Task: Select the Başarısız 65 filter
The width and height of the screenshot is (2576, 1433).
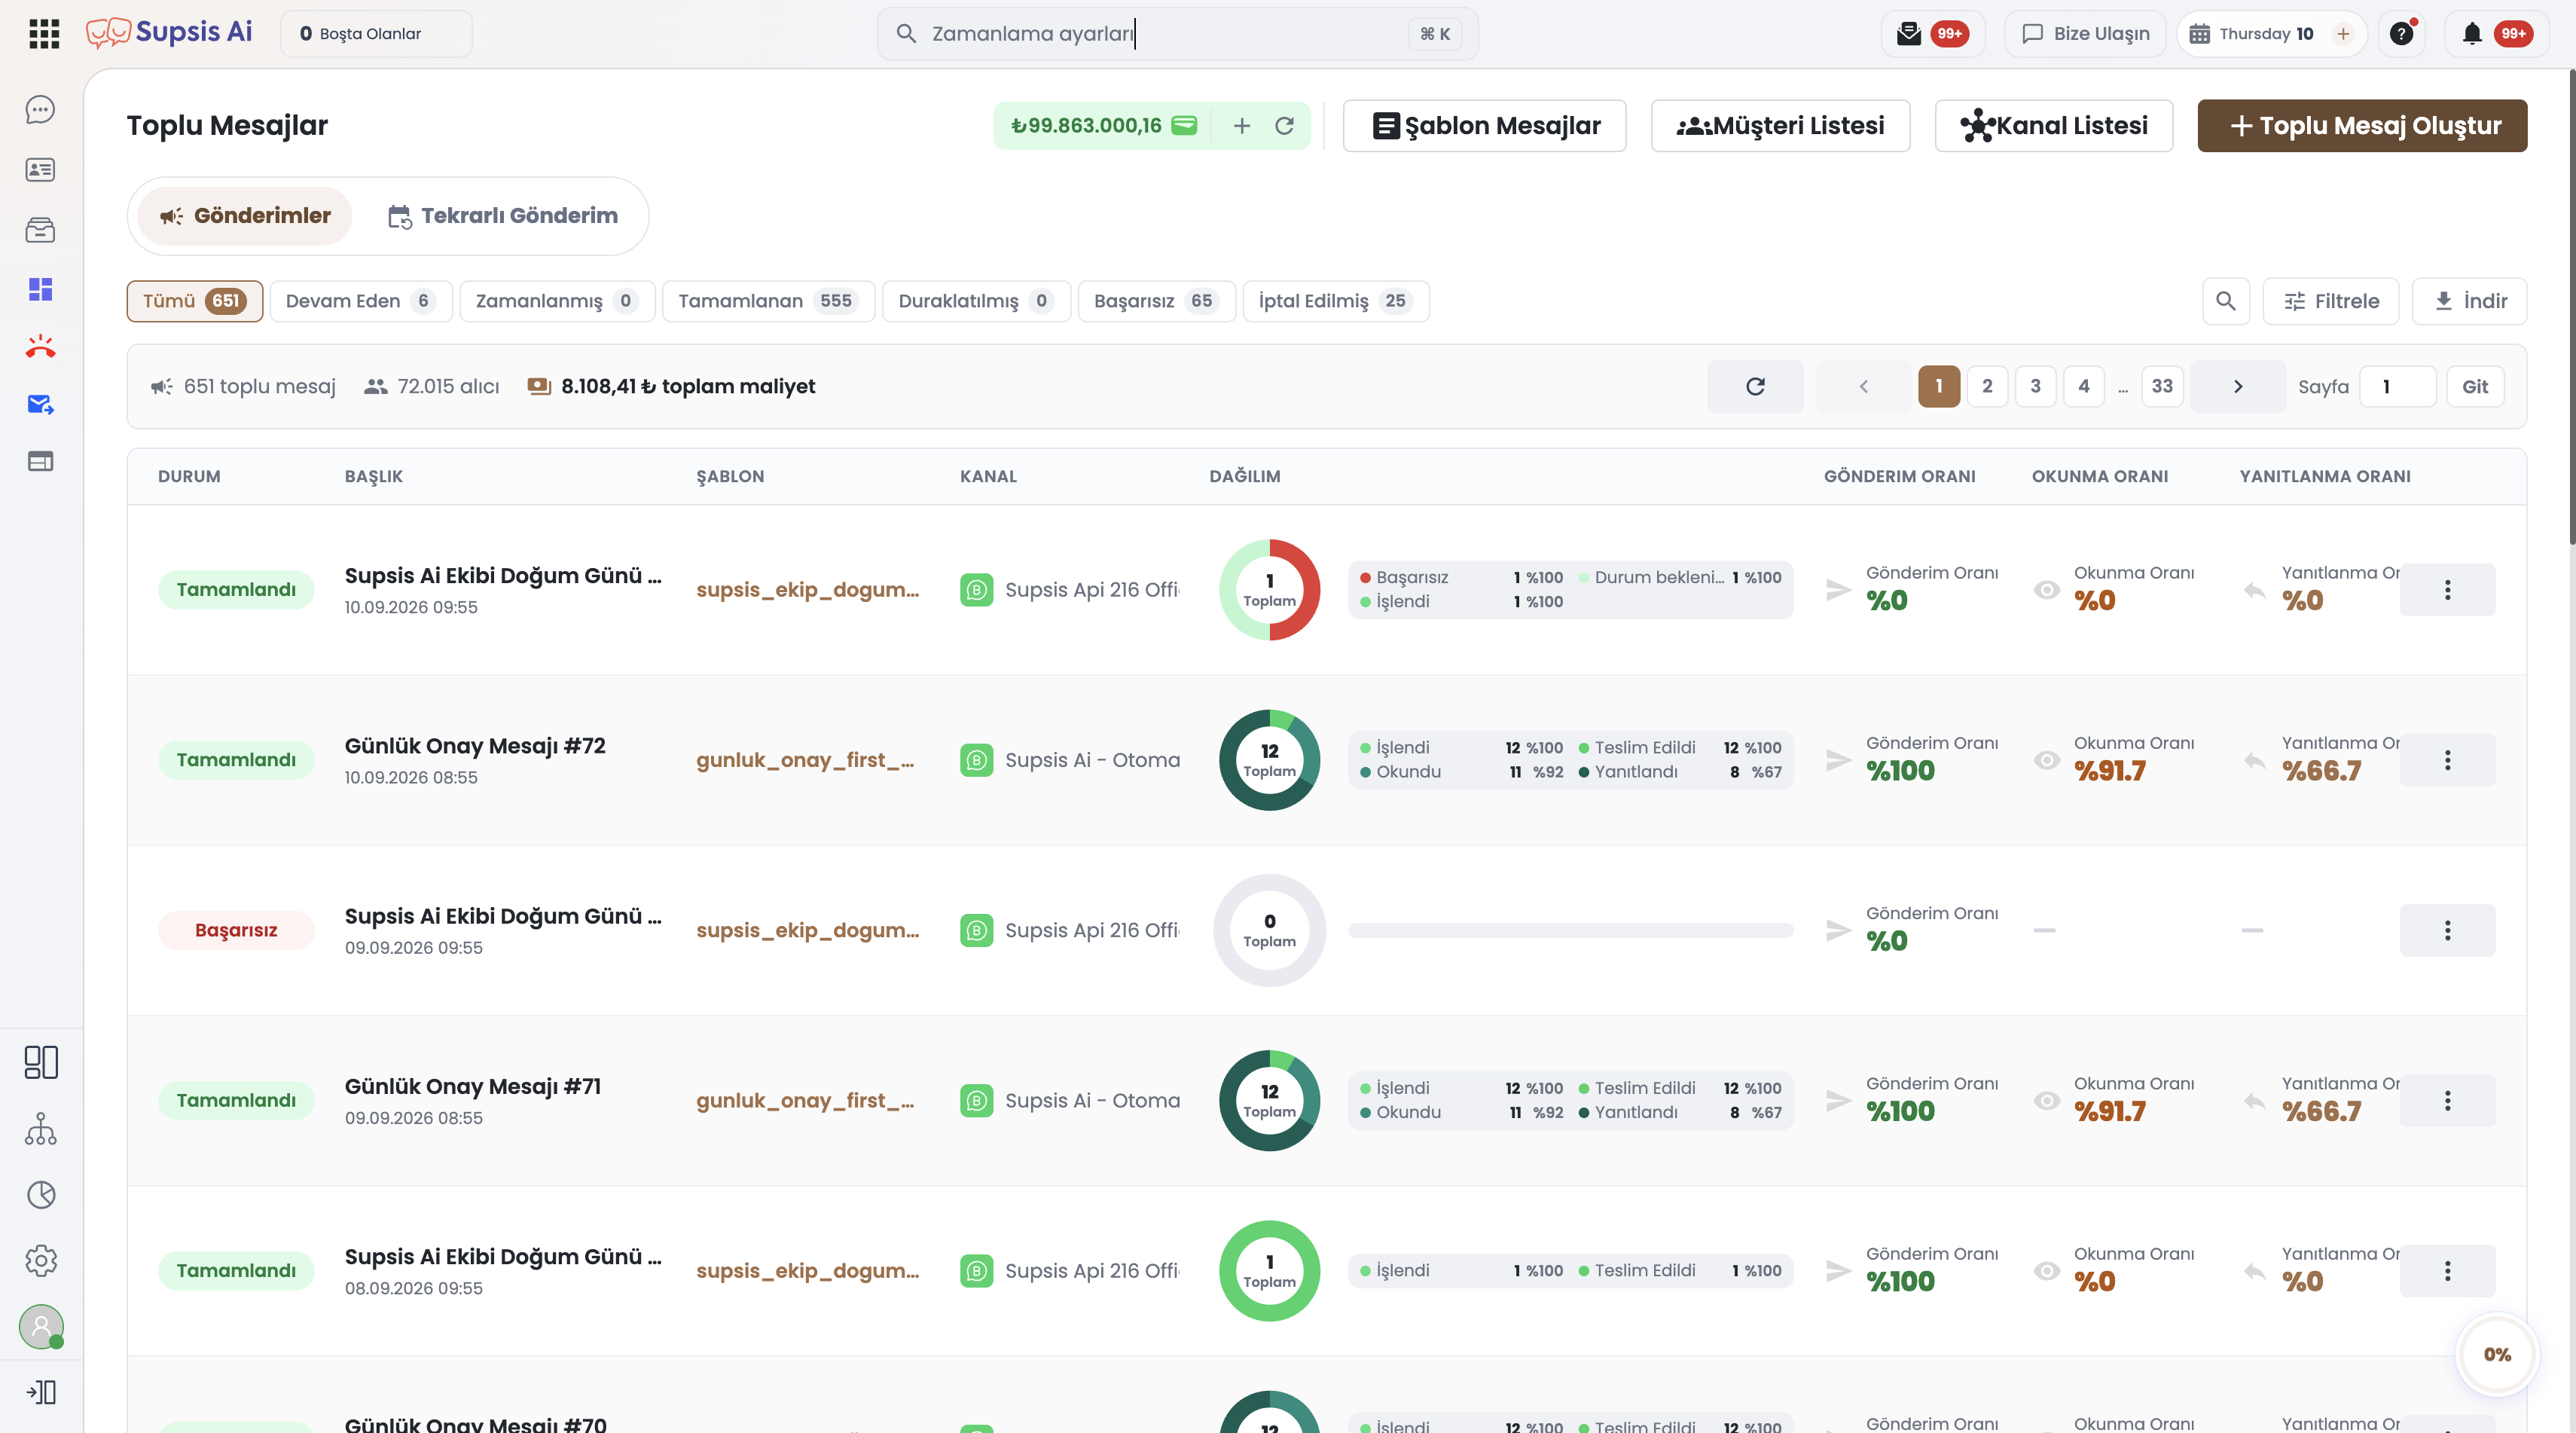Action: click(1157, 301)
